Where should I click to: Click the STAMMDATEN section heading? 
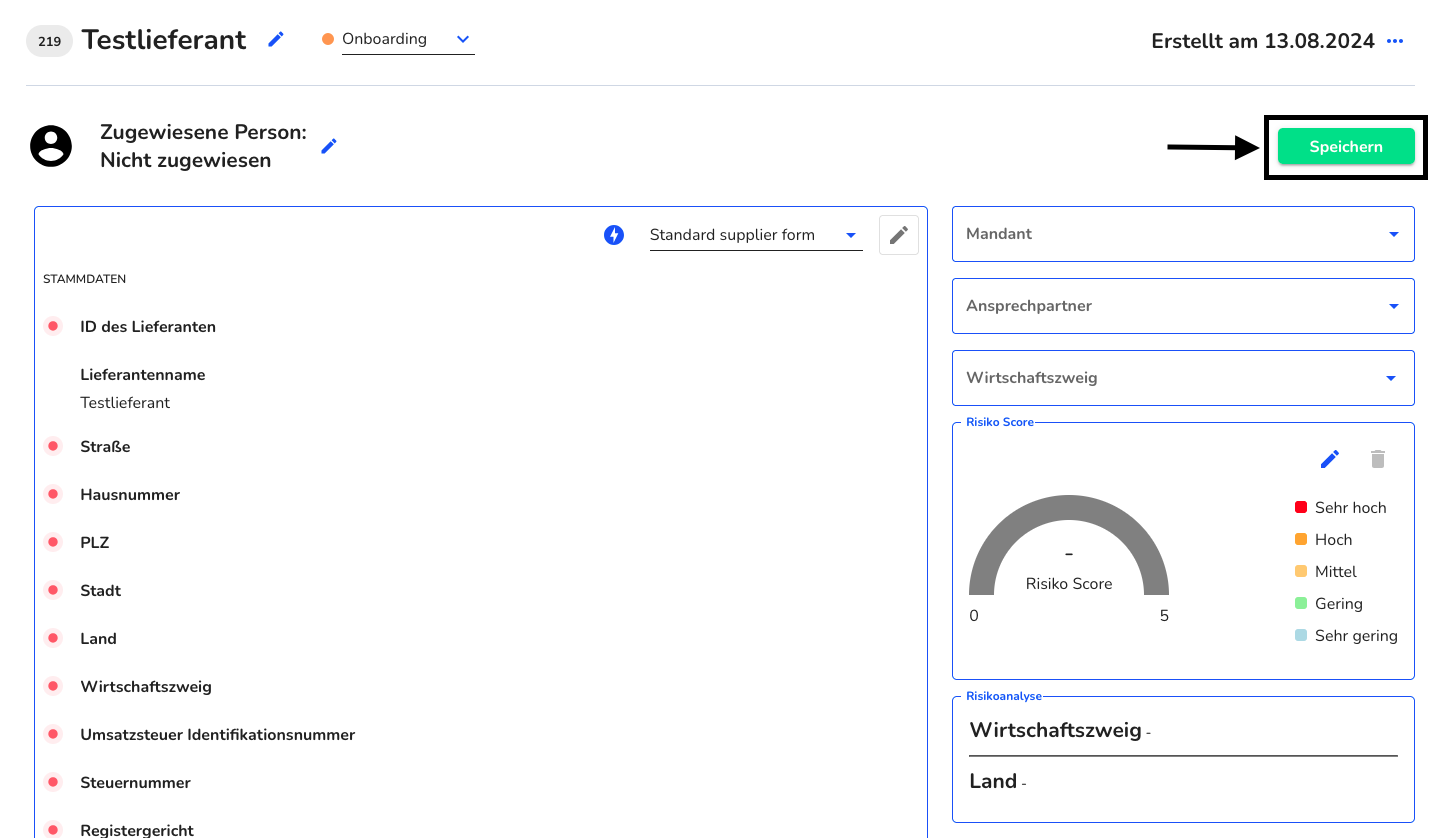tap(84, 279)
